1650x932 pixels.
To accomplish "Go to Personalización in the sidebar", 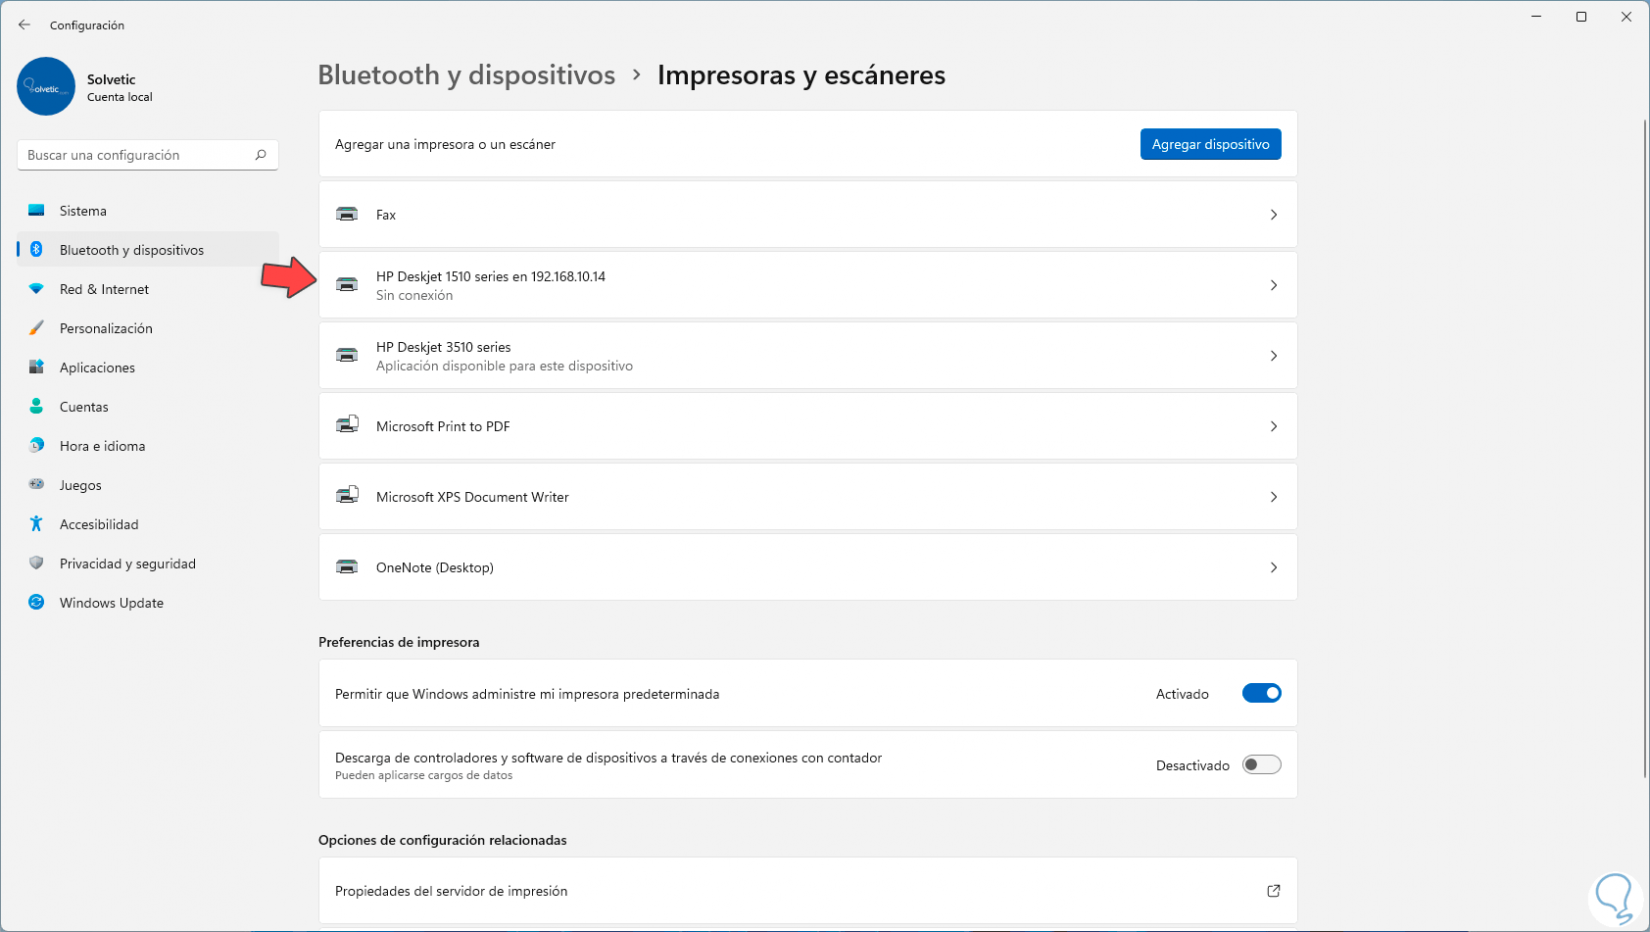I will (x=106, y=328).
